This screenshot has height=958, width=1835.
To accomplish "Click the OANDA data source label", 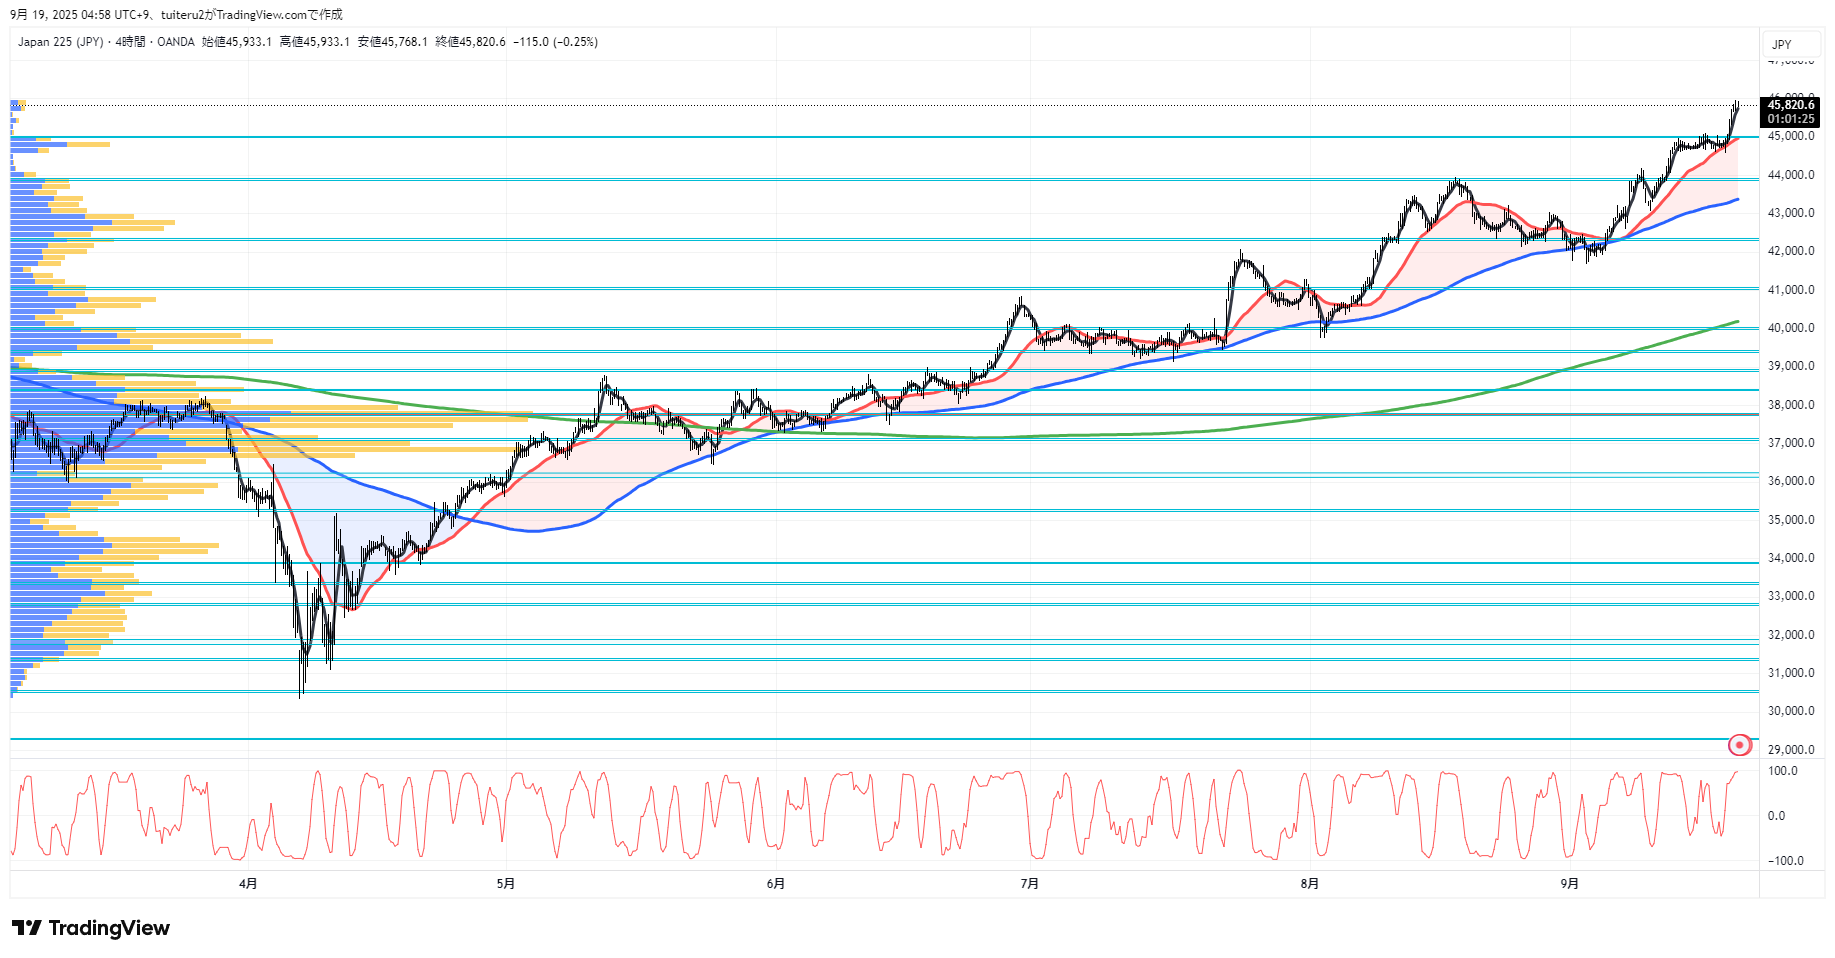I will [x=176, y=42].
